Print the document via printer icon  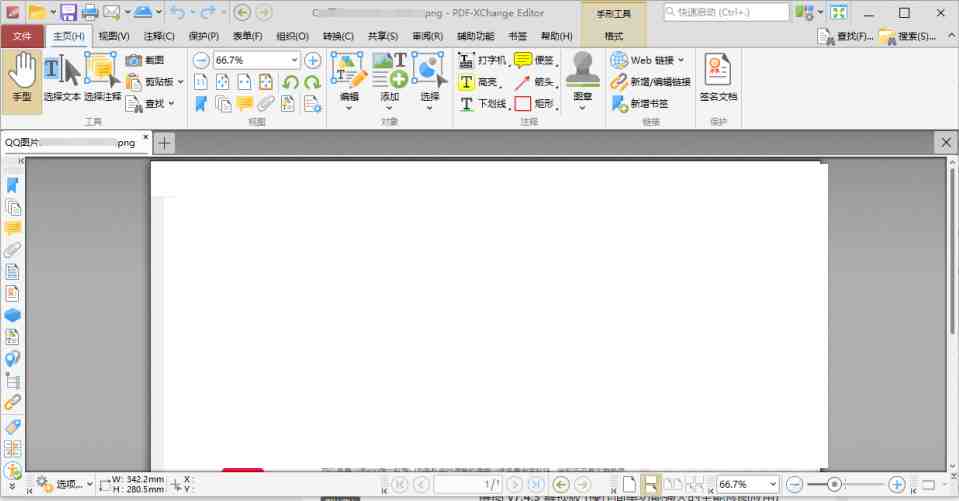90,12
